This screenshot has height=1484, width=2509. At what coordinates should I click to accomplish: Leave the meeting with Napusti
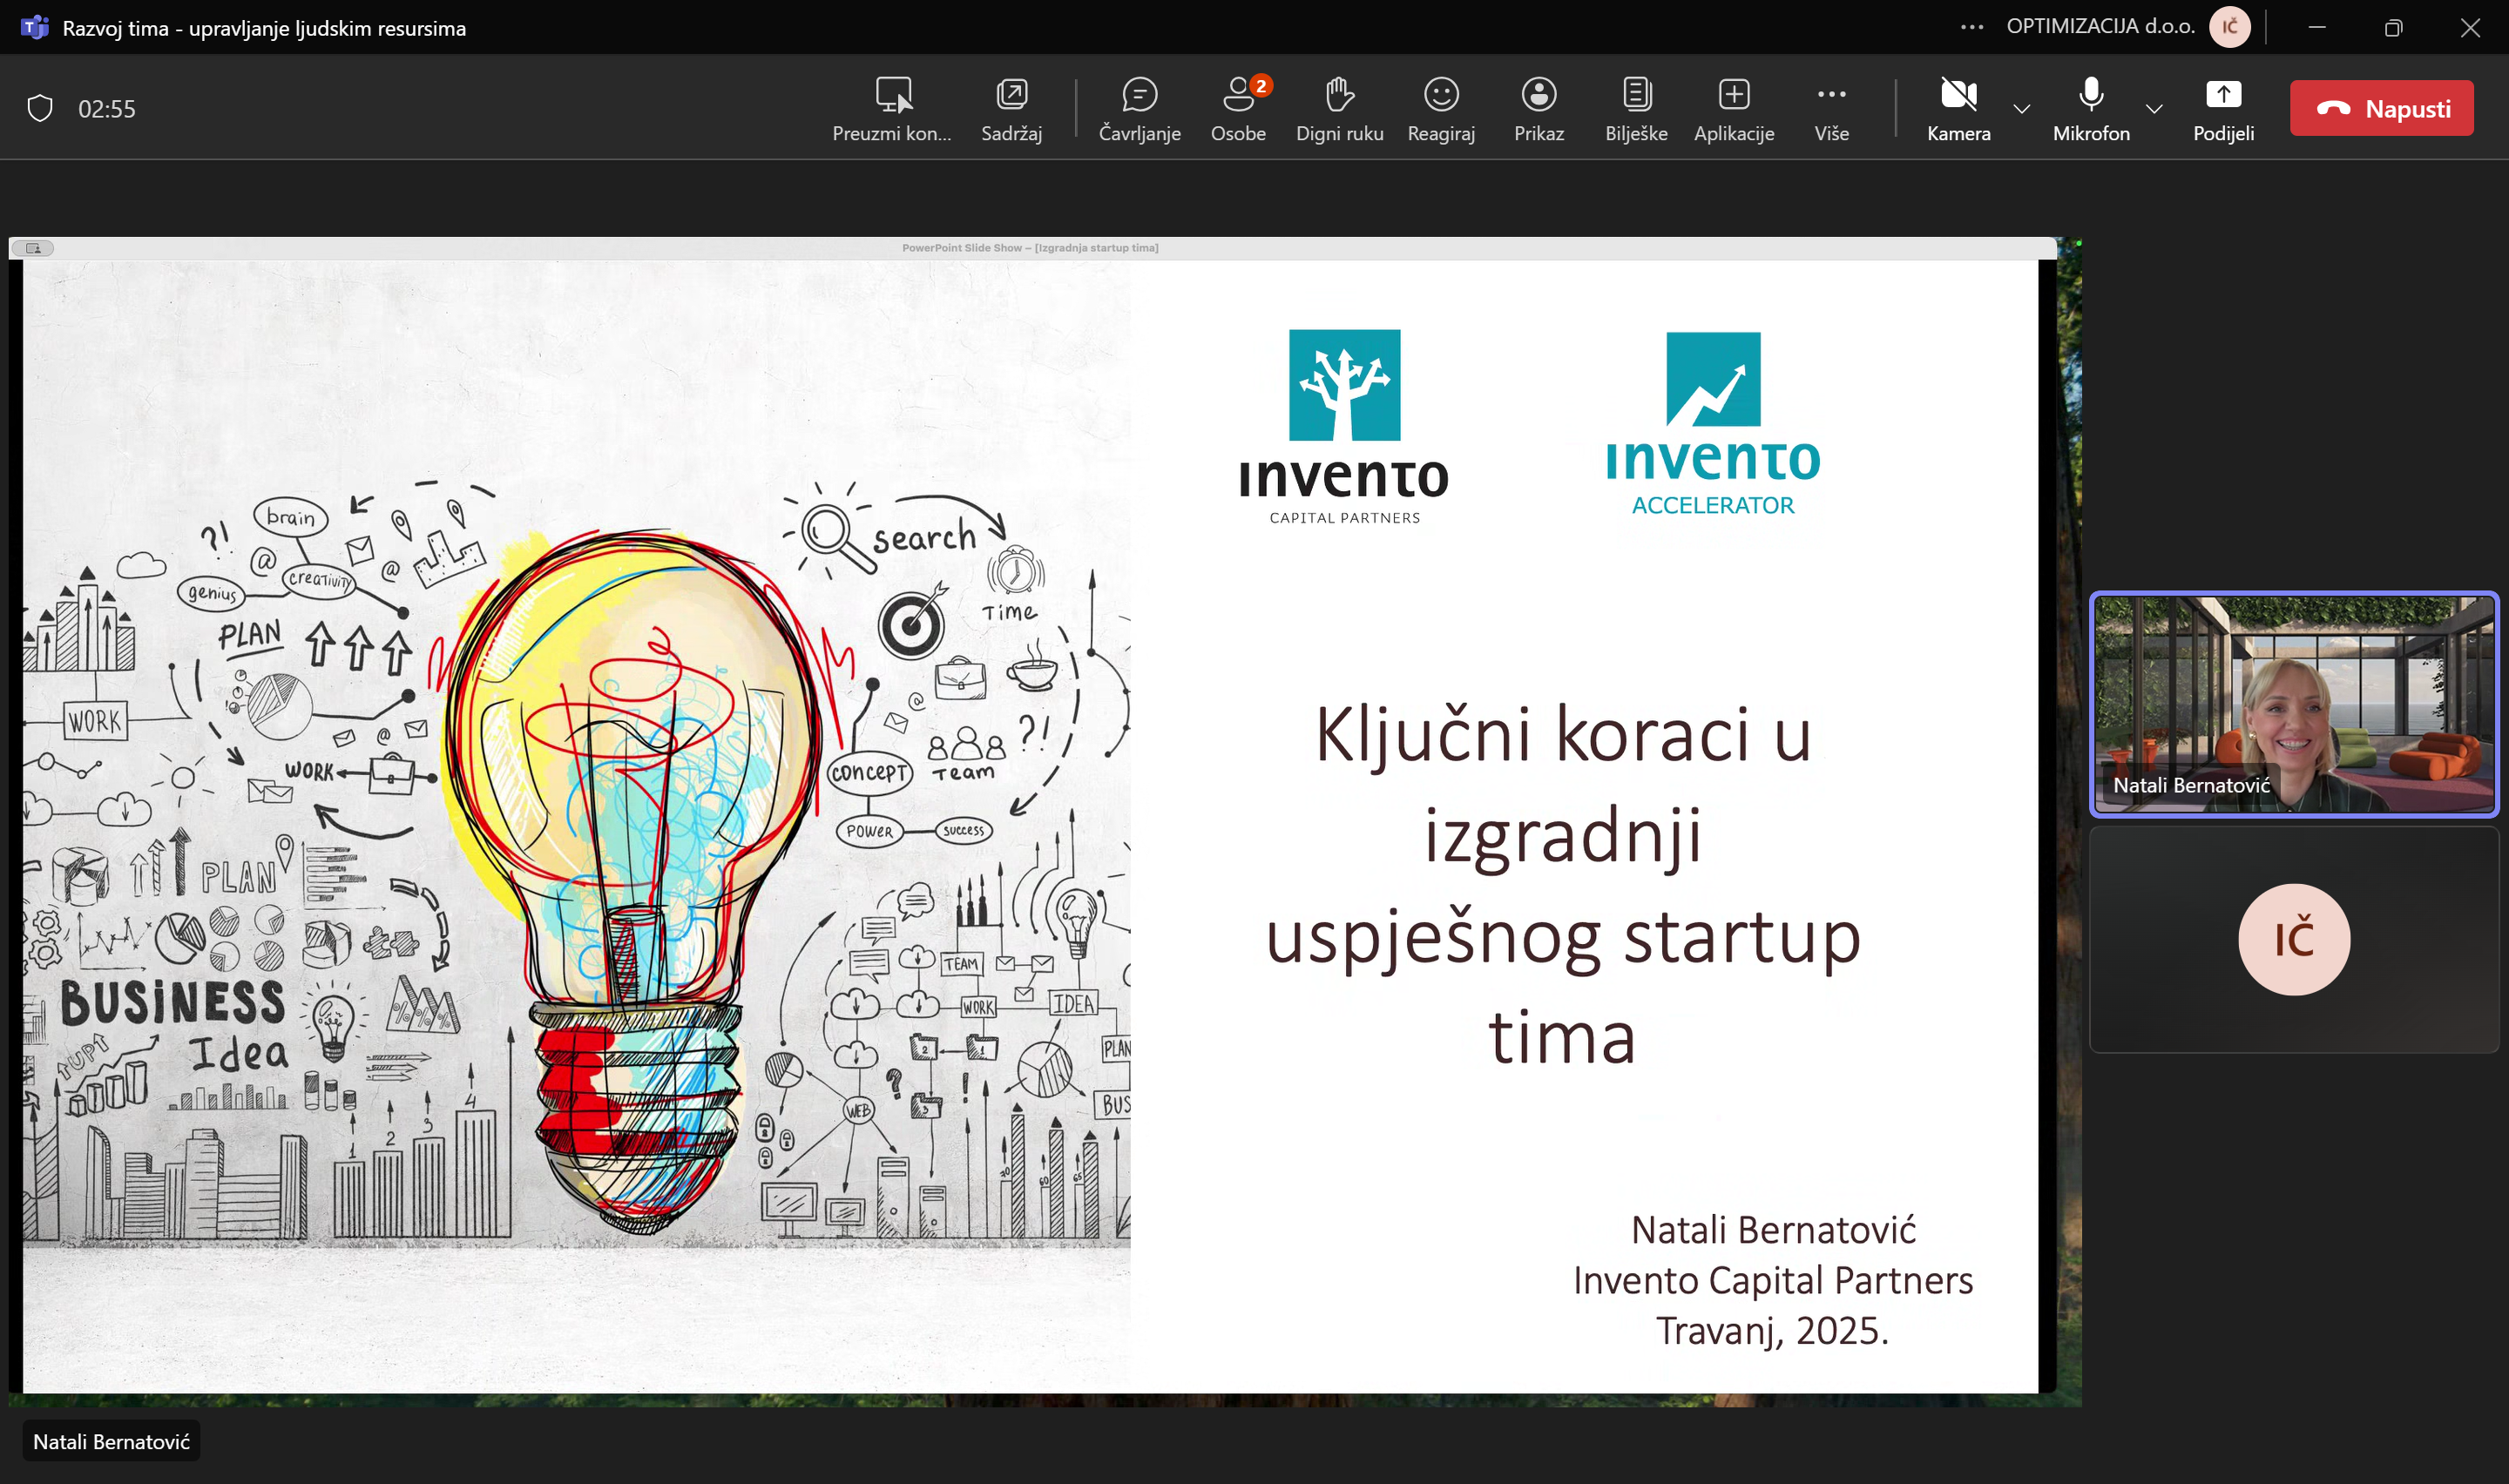(x=2381, y=108)
